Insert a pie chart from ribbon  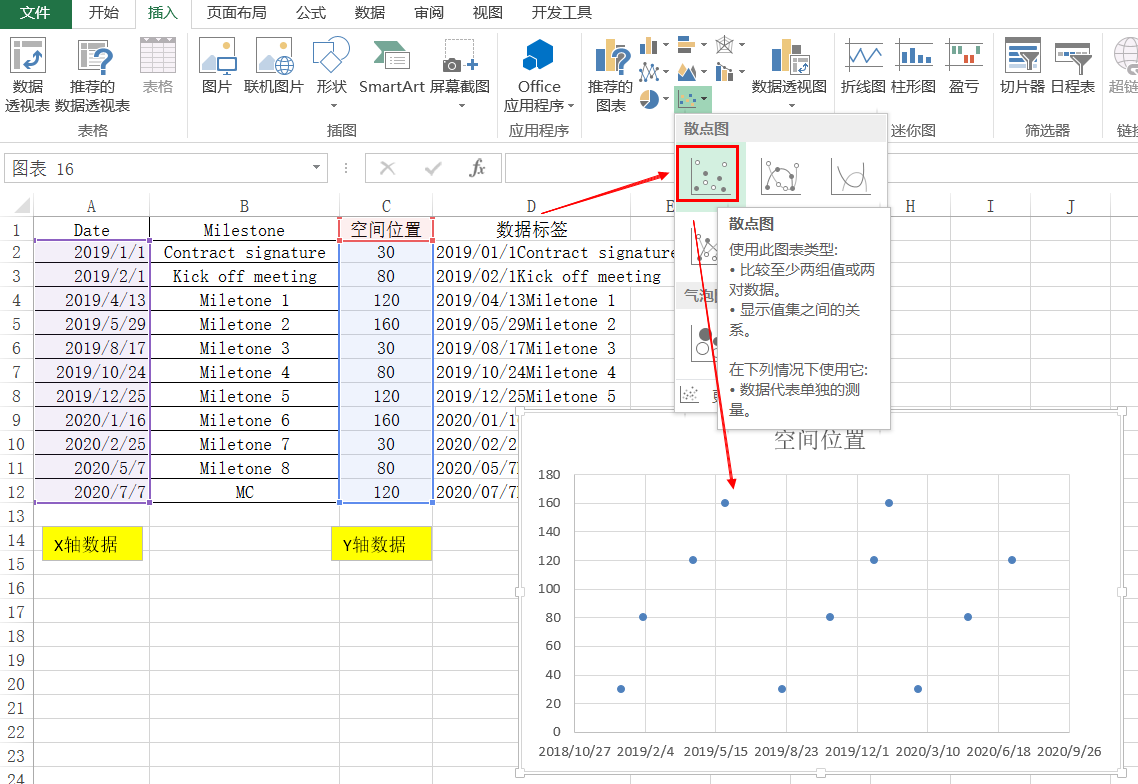coord(649,99)
